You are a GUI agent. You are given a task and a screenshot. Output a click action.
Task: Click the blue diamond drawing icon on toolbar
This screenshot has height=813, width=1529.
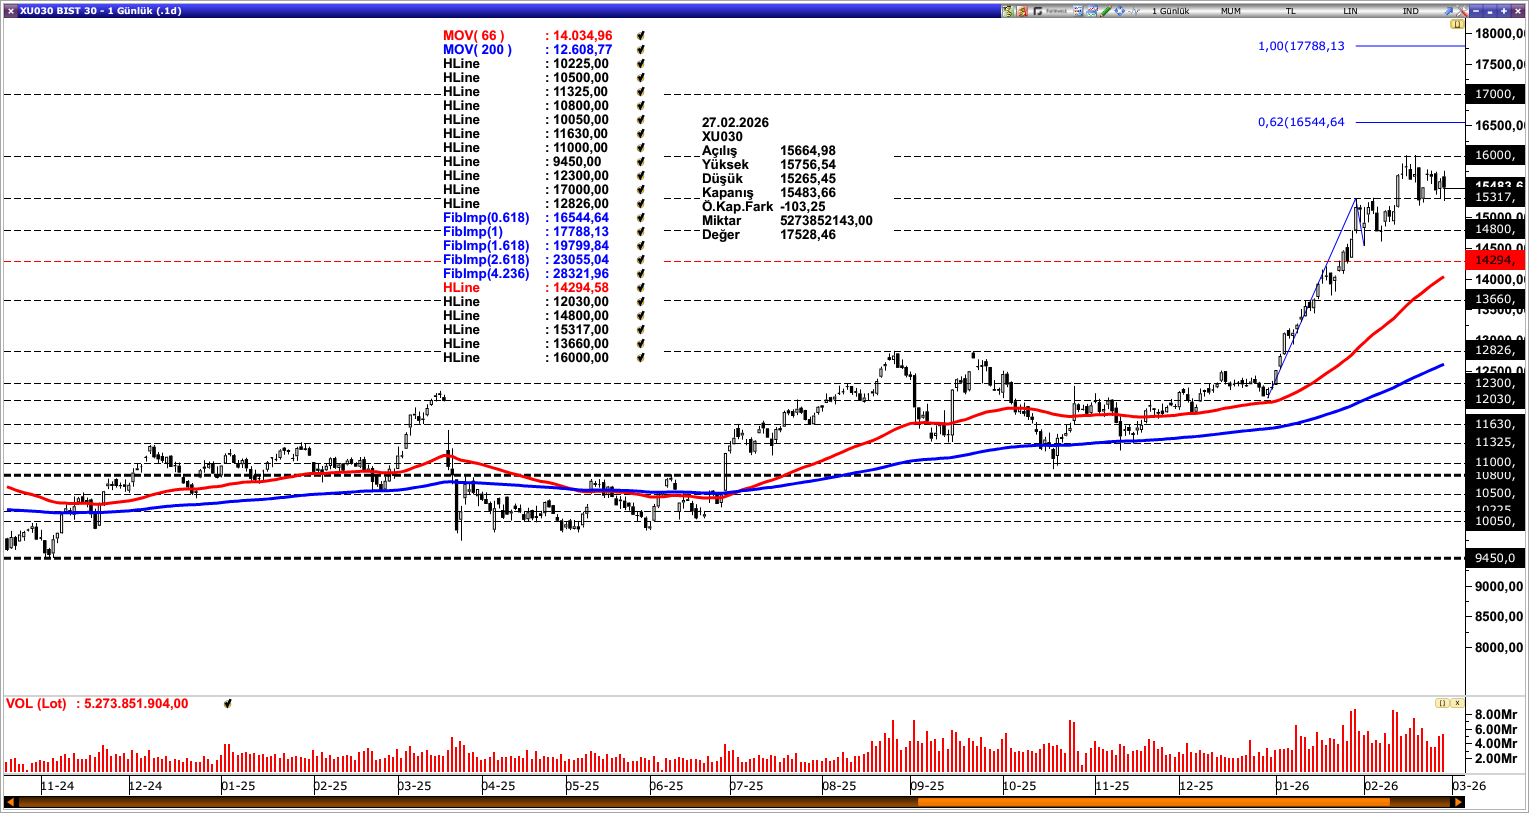pyautogui.click(x=1119, y=8)
